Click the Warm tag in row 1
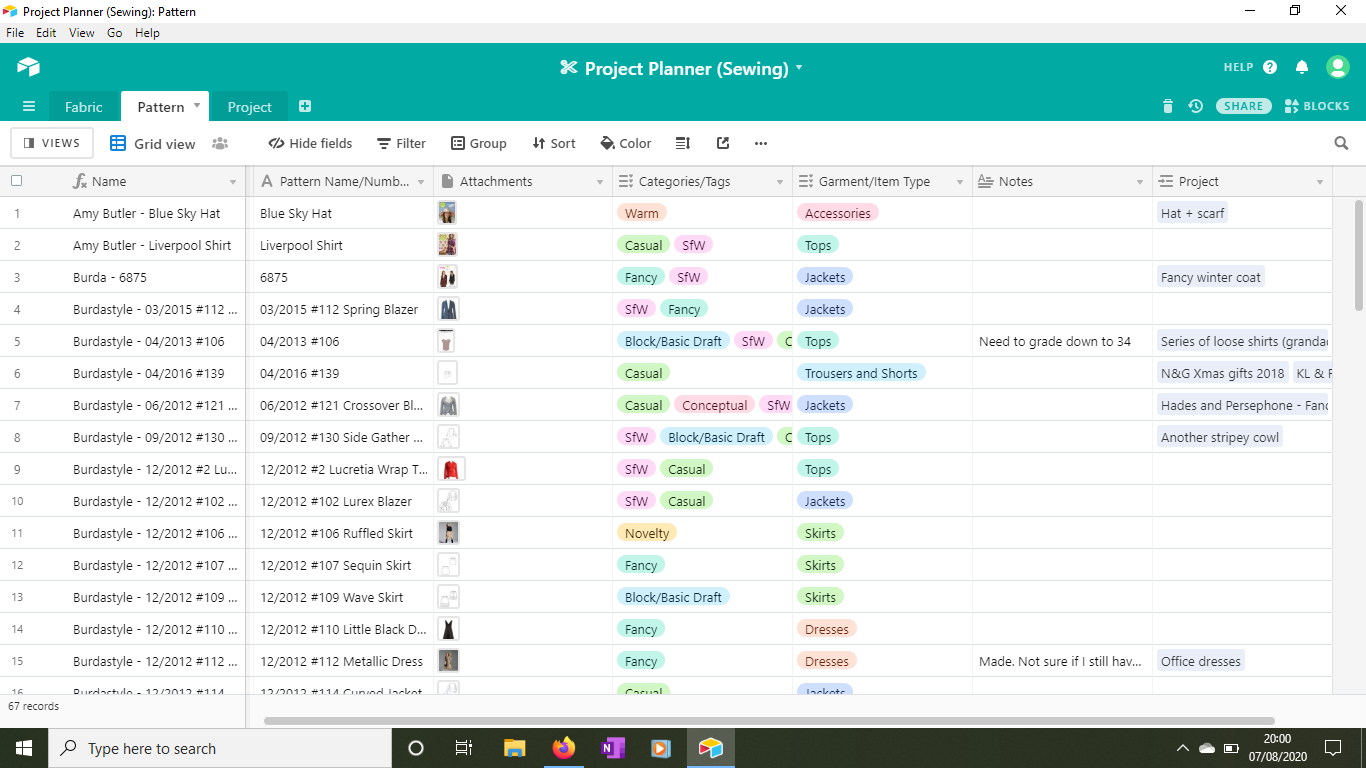1366x768 pixels. [642, 213]
